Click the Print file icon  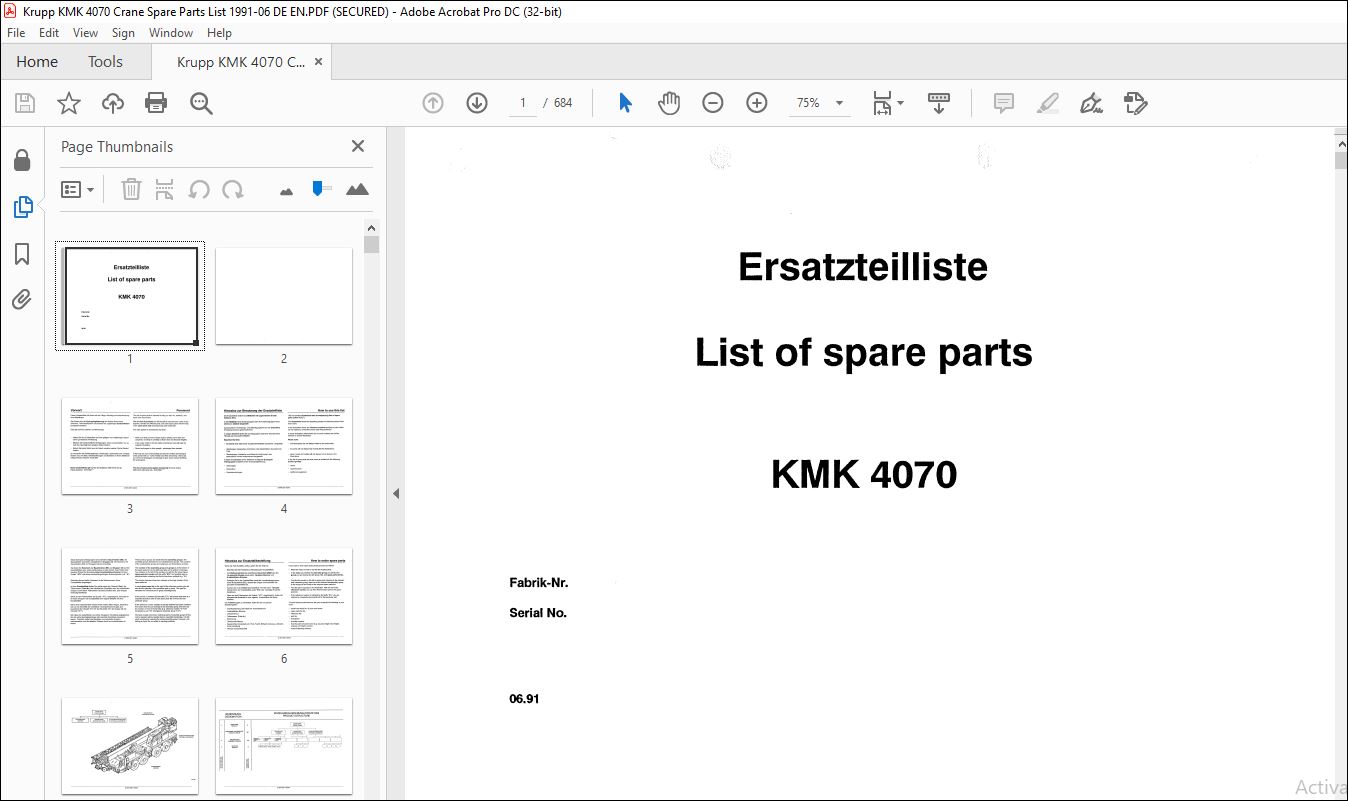tap(156, 103)
